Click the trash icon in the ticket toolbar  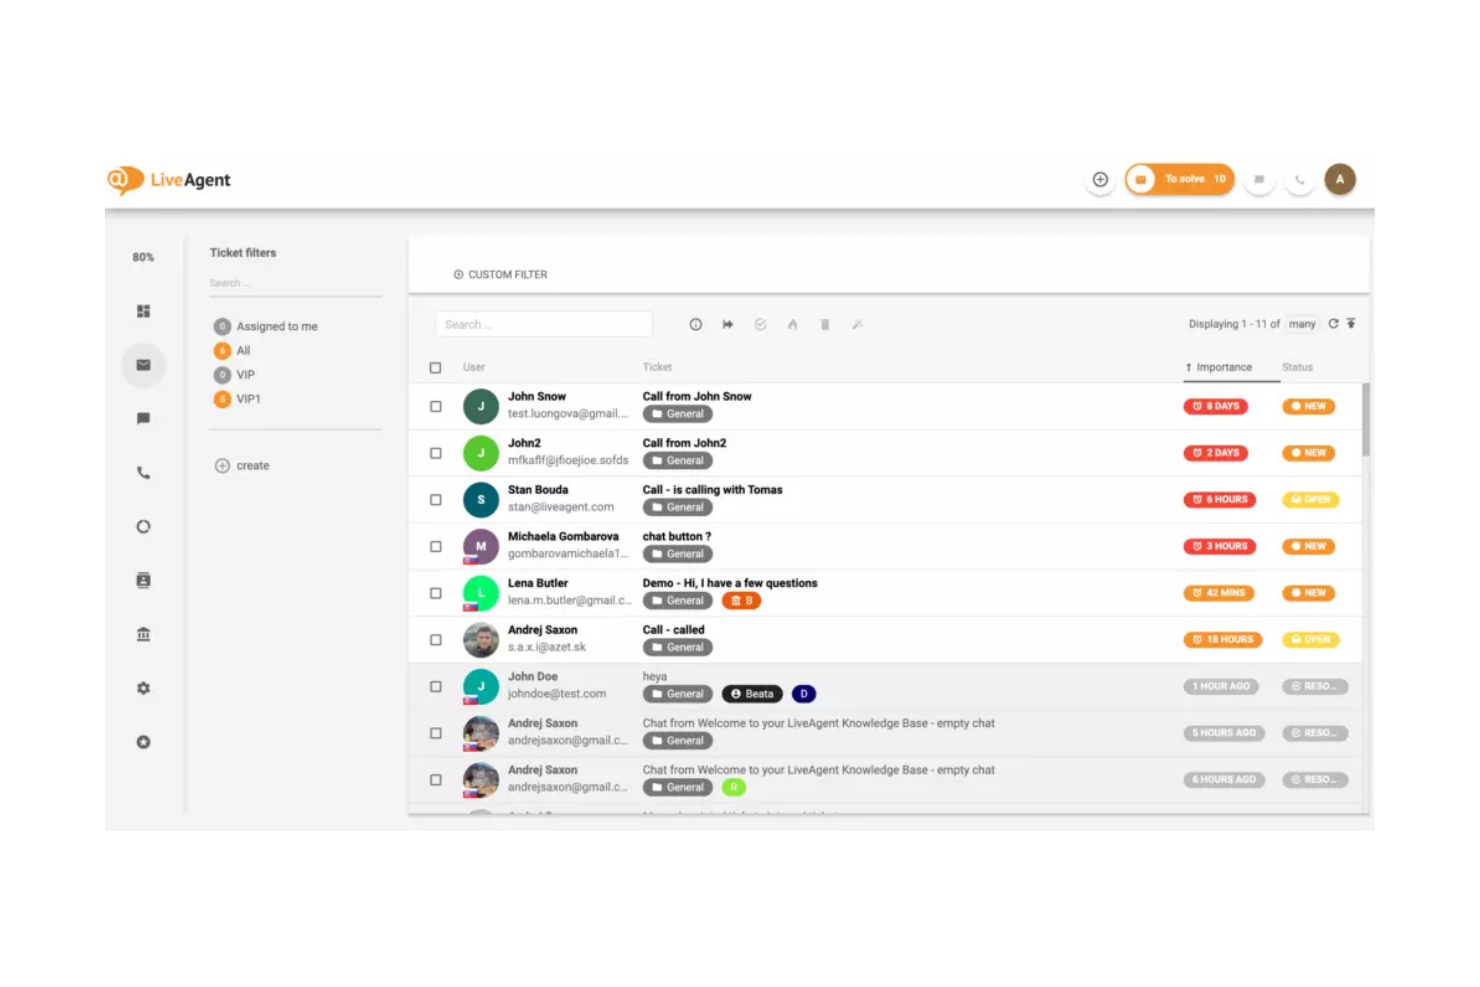click(824, 324)
